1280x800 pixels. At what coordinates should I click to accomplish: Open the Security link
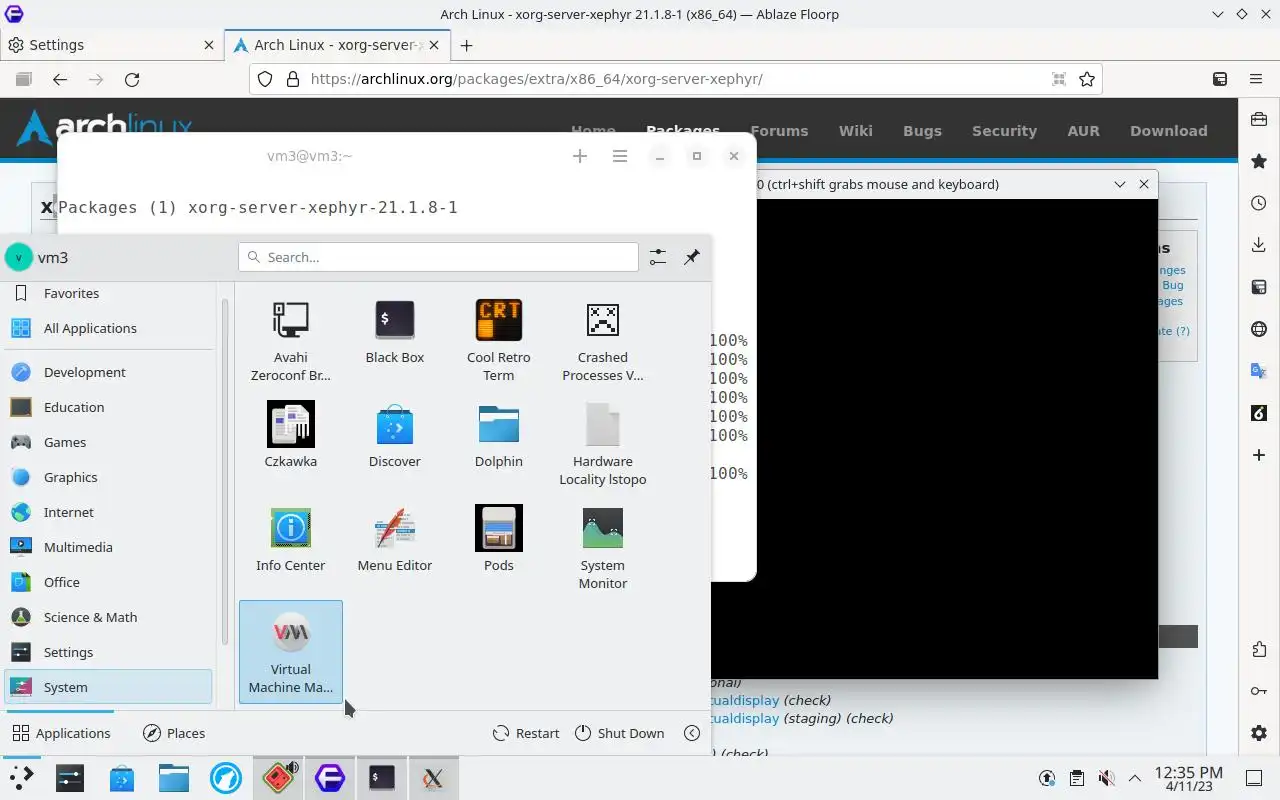(x=1004, y=131)
